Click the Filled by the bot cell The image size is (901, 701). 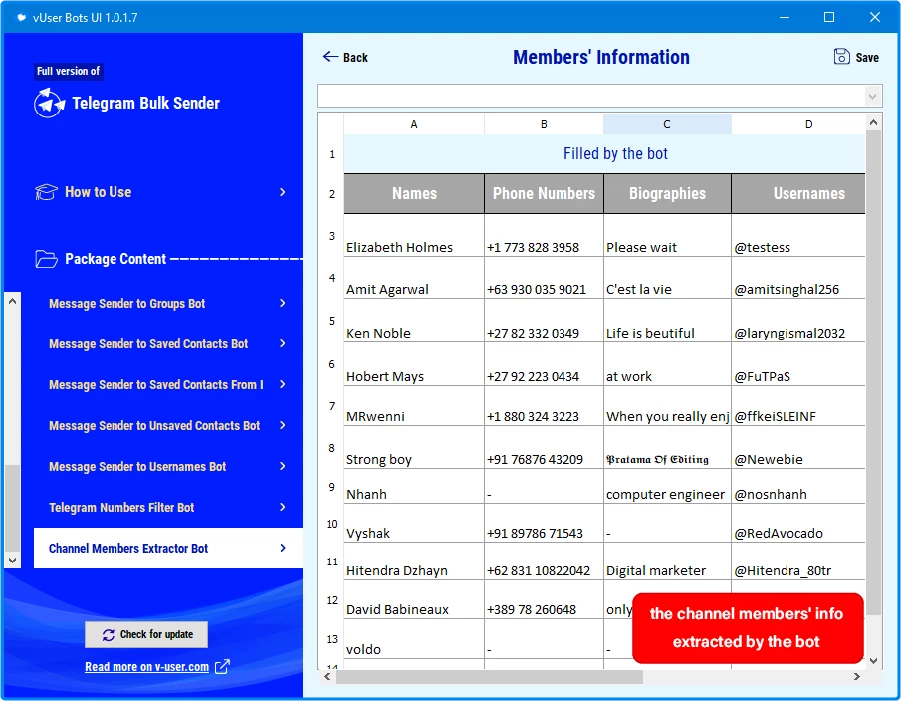point(604,154)
